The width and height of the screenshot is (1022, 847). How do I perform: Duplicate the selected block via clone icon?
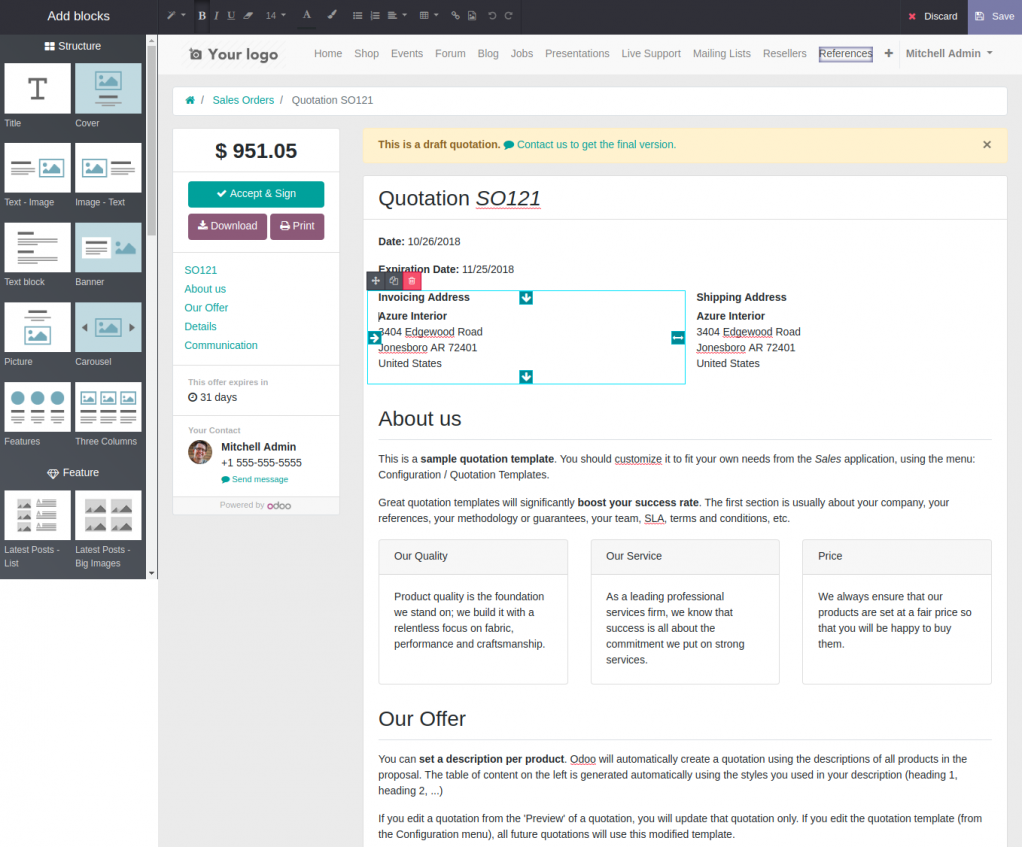tap(393, 281)
